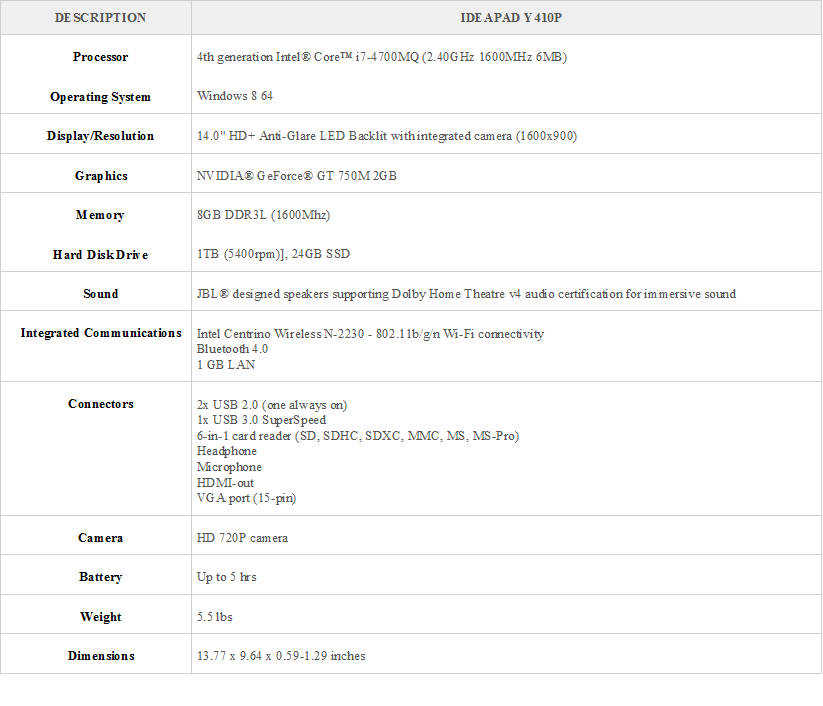
Task: Click the HDMI-out connector entry
Action: (x=225, y=483)
